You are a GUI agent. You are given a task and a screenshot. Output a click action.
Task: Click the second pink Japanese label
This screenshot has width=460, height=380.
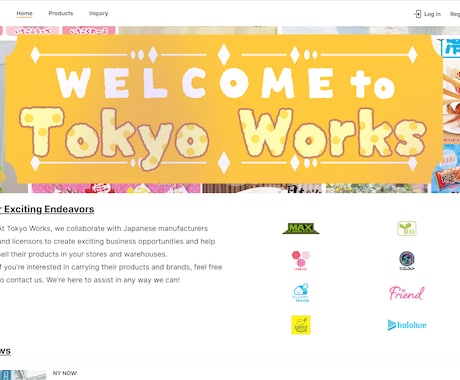(89, 31)
